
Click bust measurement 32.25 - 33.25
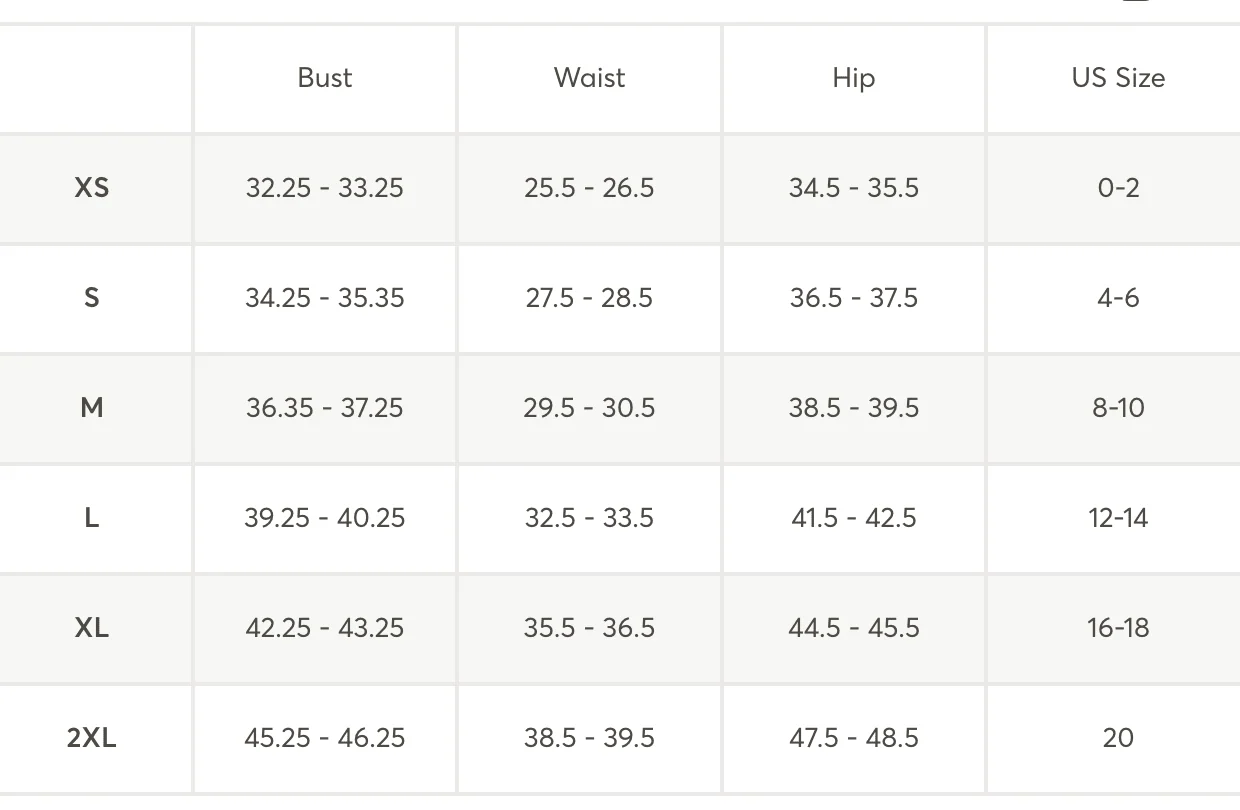point(325,188)
